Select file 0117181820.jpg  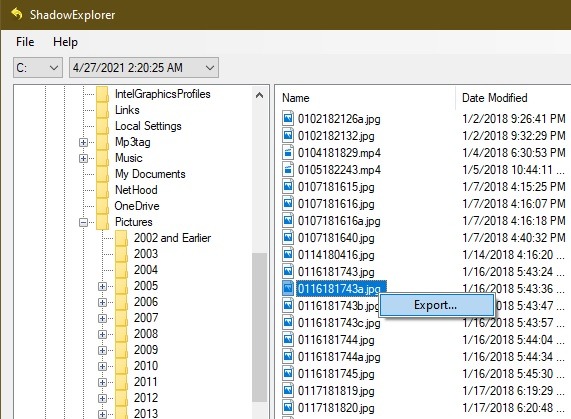pos(336,408)
